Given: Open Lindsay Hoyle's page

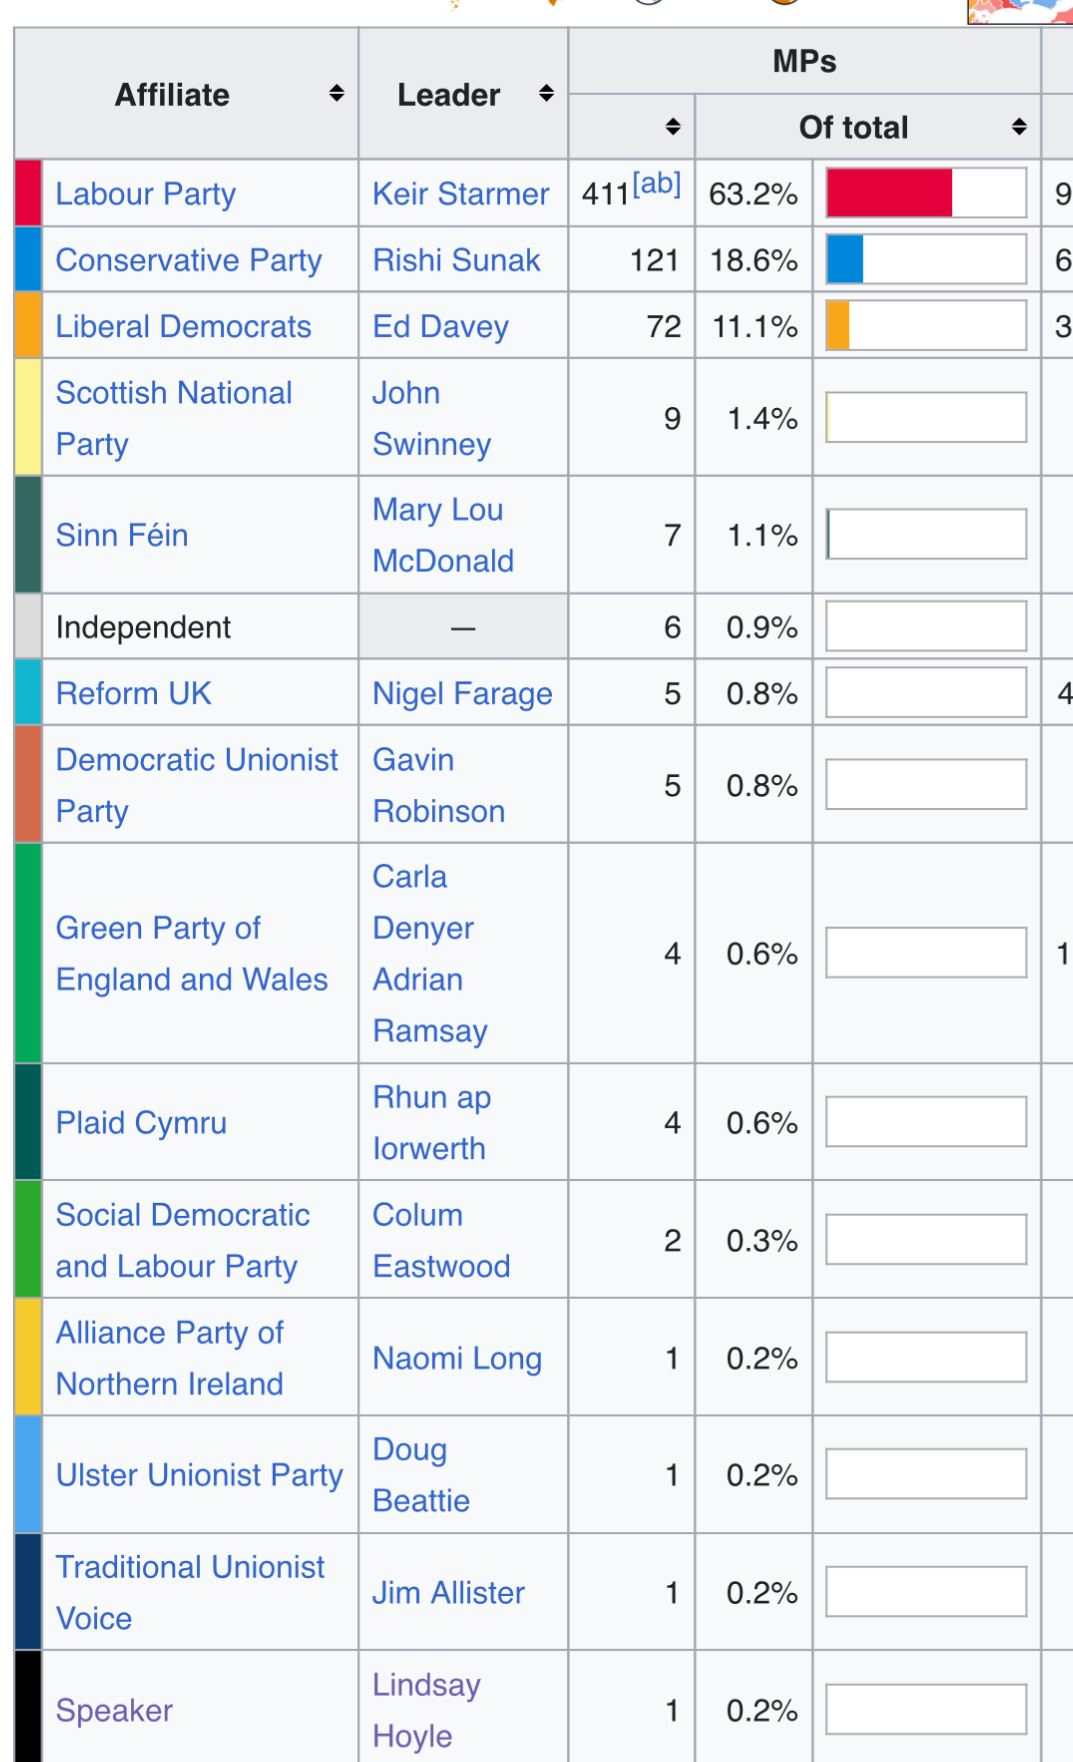Looking at the screenshot, I should click(426, 1710).
